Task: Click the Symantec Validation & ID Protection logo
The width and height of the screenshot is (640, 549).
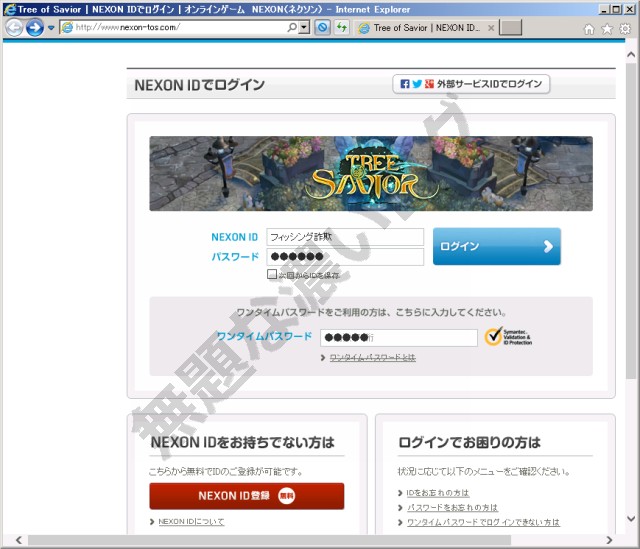Action: tap(508, 337)
